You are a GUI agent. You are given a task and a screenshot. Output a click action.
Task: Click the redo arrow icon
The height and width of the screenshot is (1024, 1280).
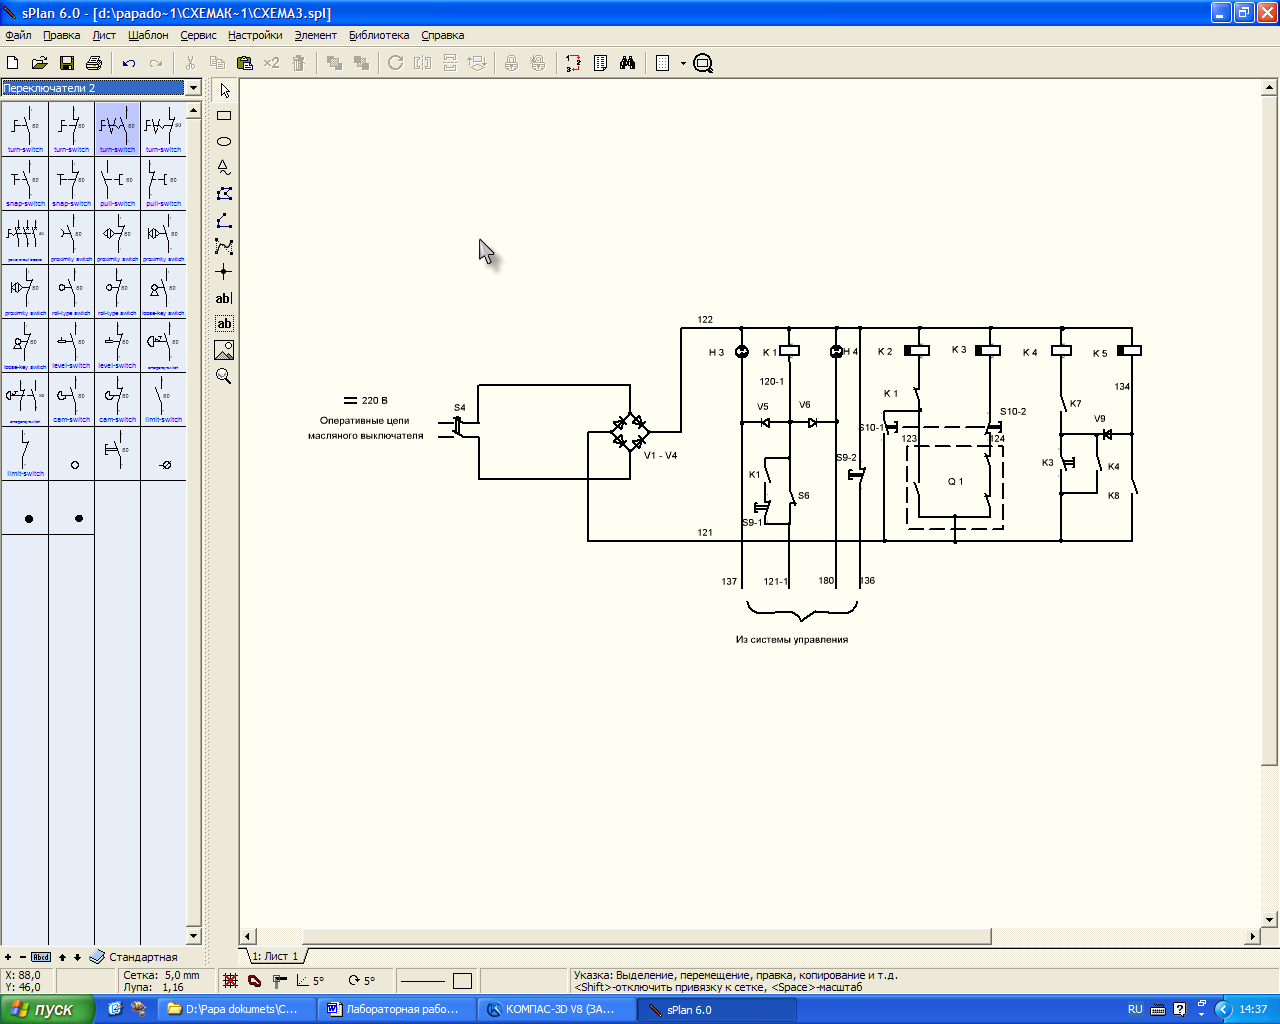pos(156,63)
